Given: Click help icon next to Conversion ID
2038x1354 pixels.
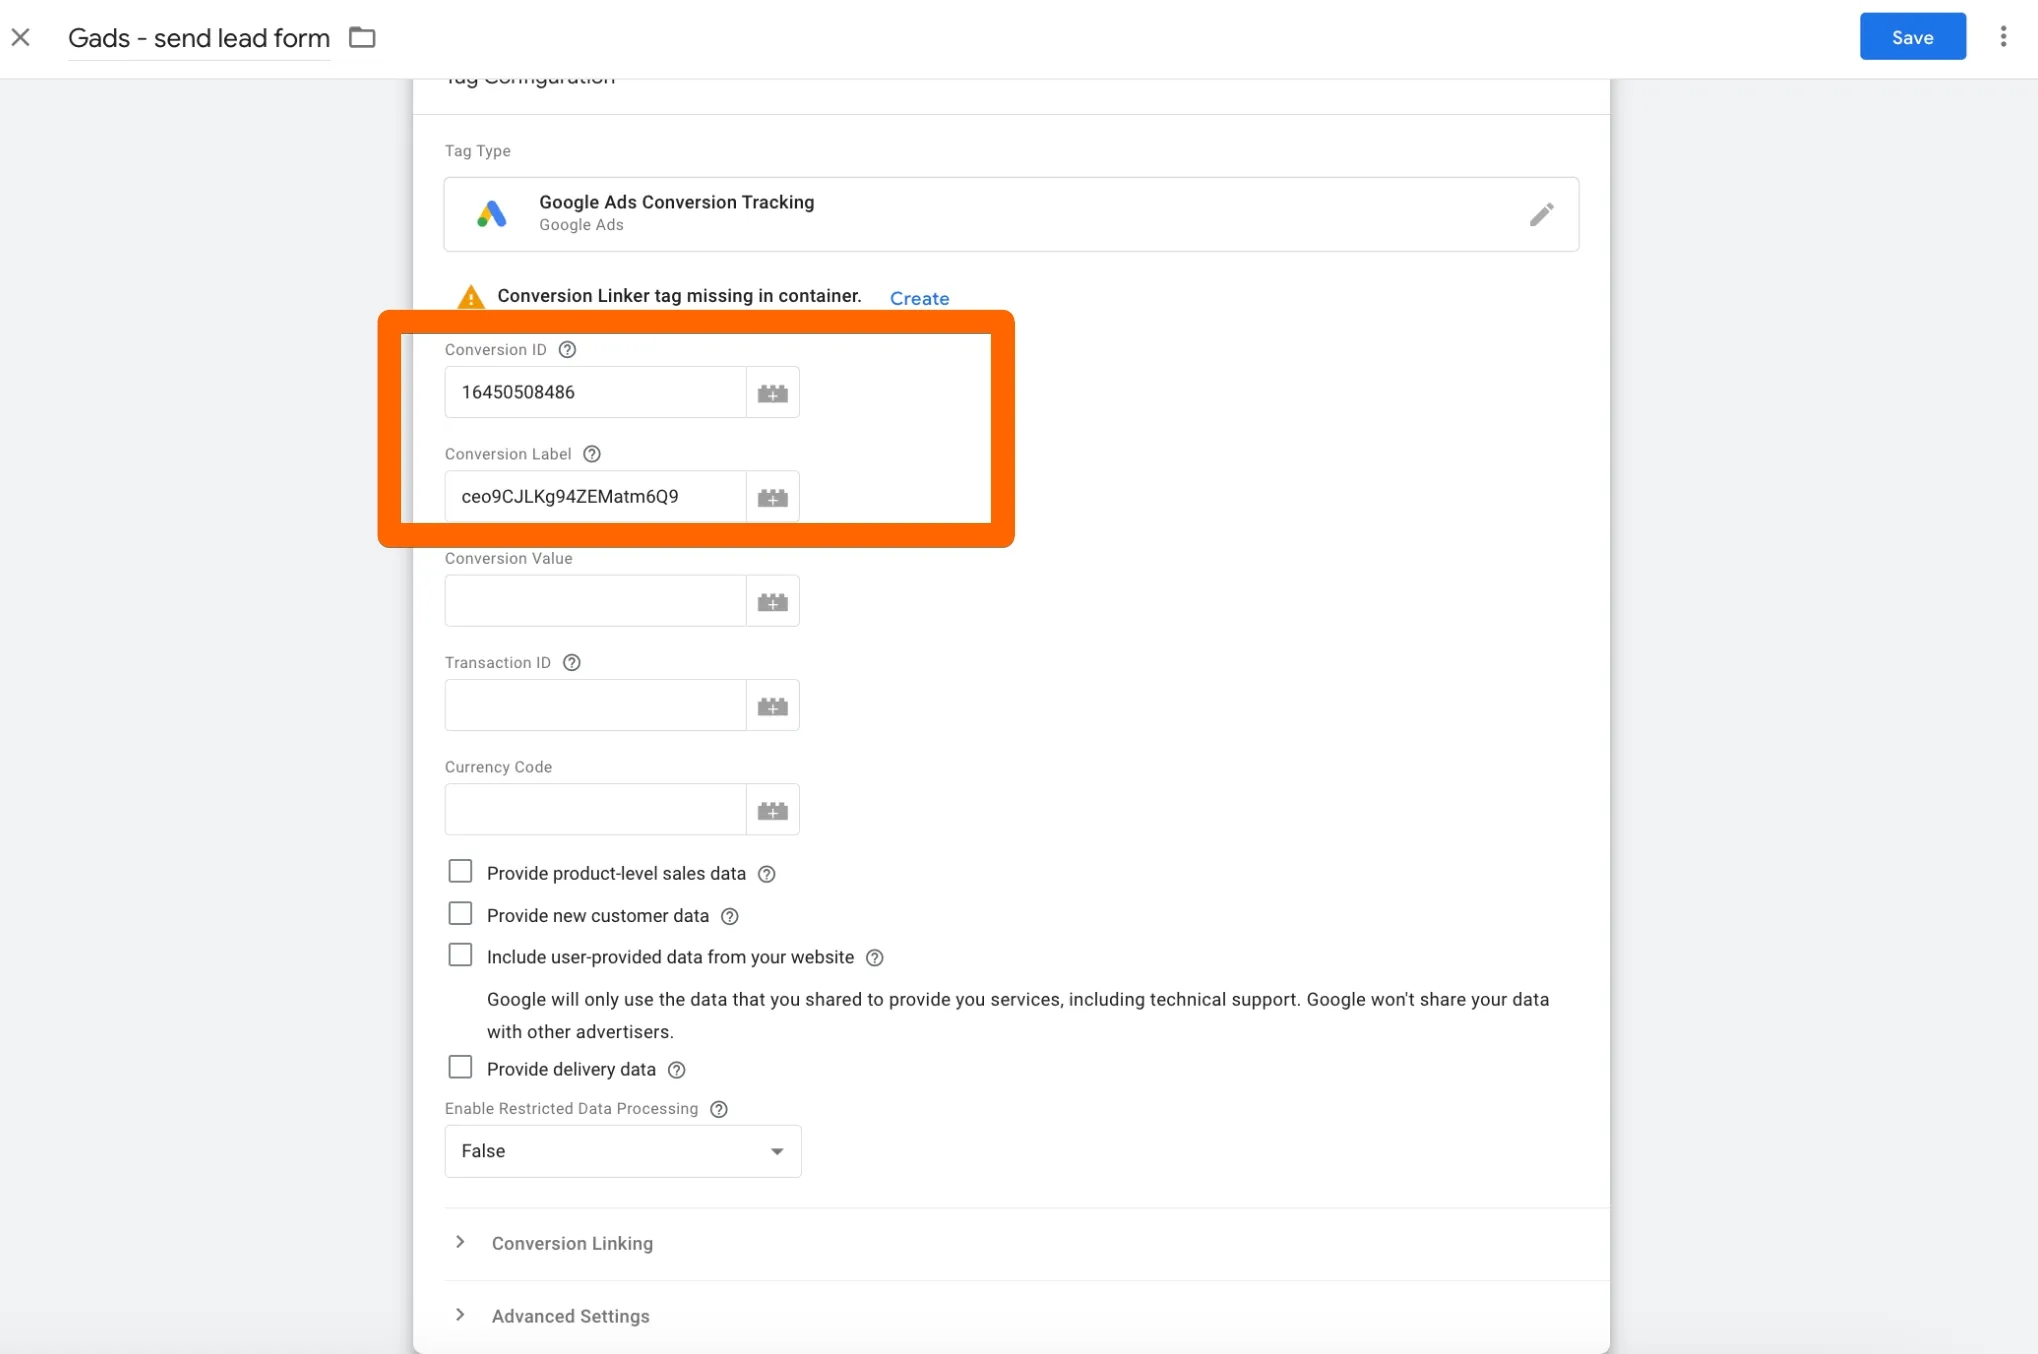Looking at the screenshot, I should click(x=567, y=350).
